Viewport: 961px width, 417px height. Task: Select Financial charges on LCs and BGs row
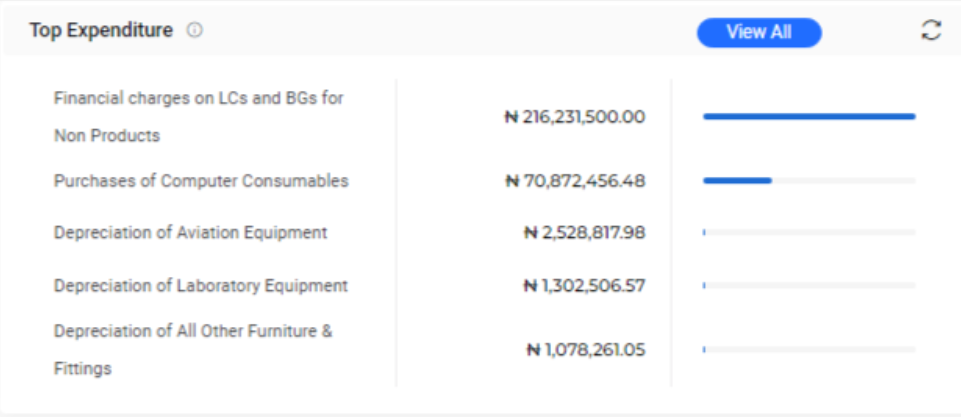point(199,117)
